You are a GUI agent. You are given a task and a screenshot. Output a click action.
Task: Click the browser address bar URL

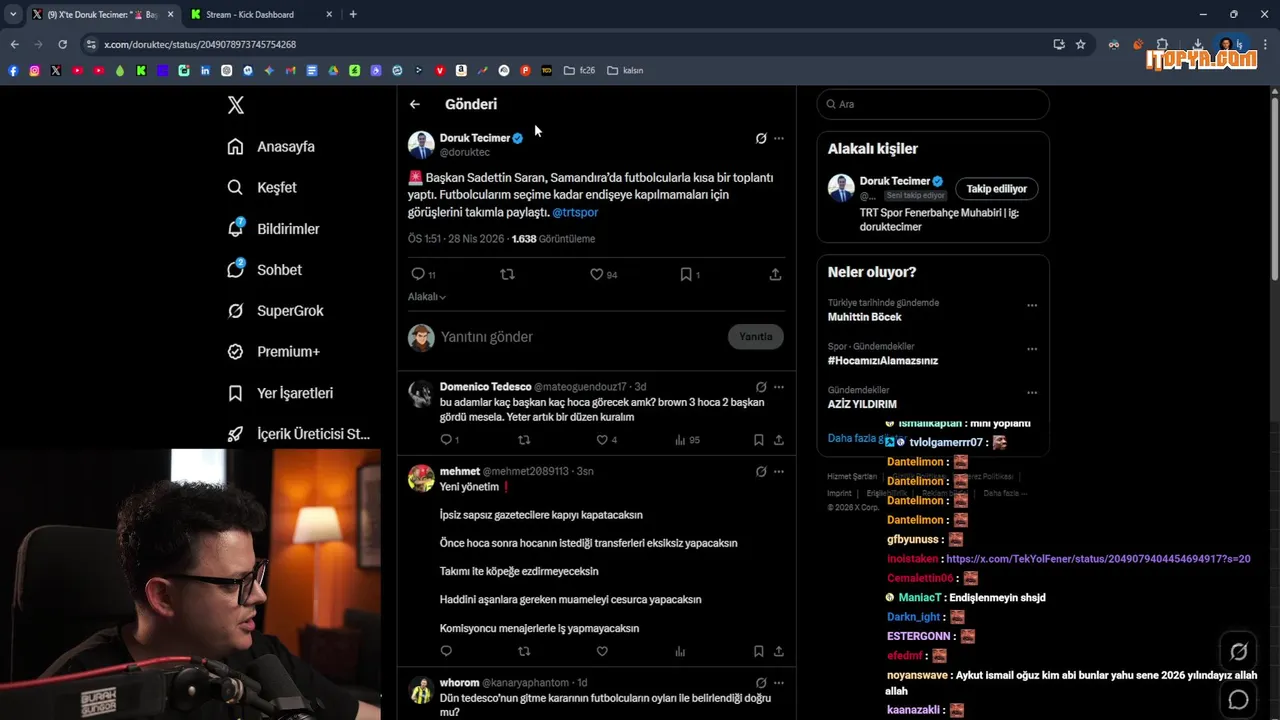click(x=200, y=44)
